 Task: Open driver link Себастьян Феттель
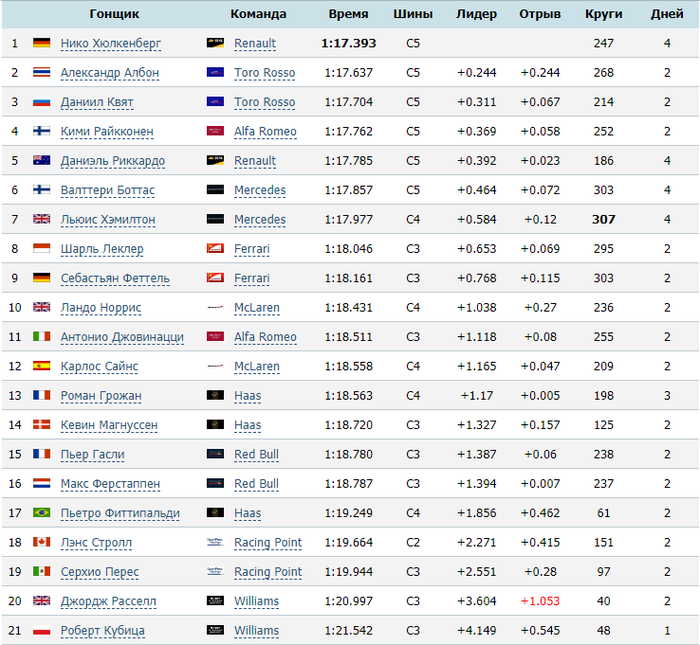(114, 279)
